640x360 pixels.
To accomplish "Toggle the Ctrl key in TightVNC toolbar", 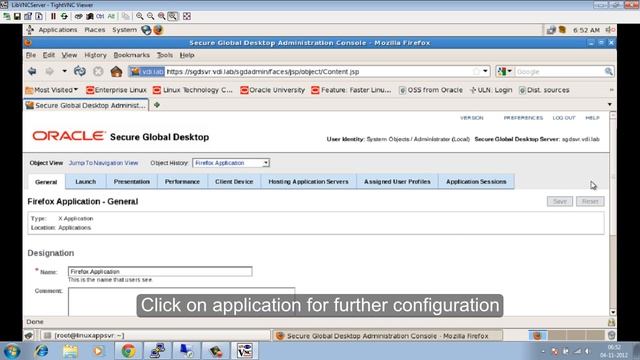I will 100,16.
